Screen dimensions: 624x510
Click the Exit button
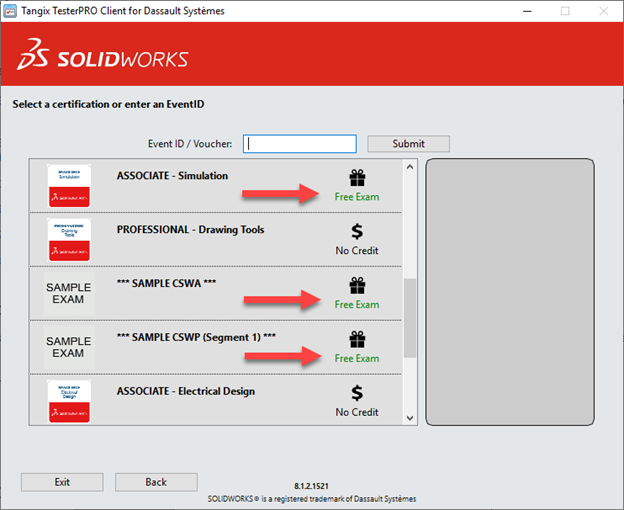[62, 482]
